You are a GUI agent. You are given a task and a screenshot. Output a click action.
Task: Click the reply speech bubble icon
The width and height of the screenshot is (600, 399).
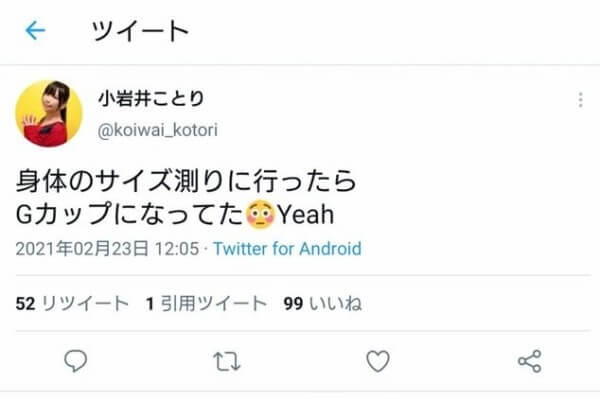[x=75, y=360]
